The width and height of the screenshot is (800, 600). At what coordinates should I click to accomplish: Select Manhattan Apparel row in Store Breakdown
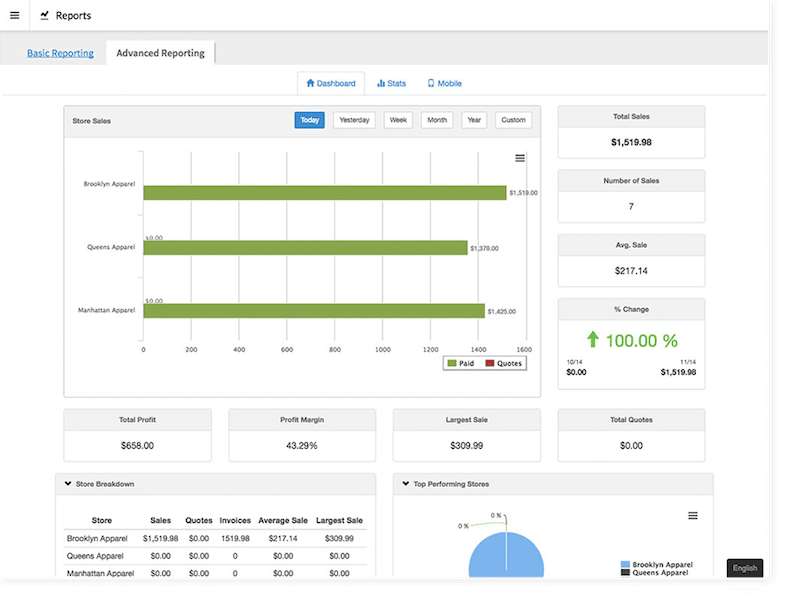[x=215, y=572]
